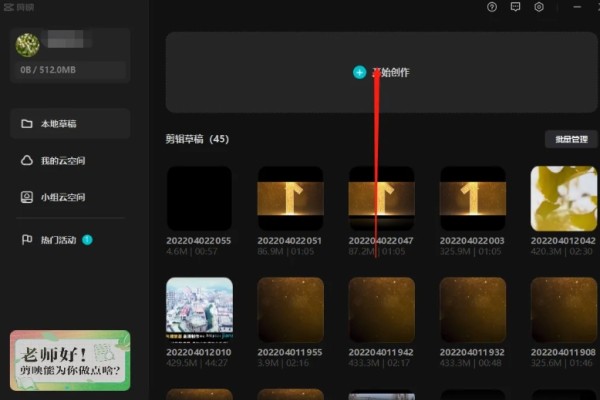Image resolution: width=600 pixels, height=400 pixels.
Task: Open draft thumbnail 202204011932
Action: point(473,310)
